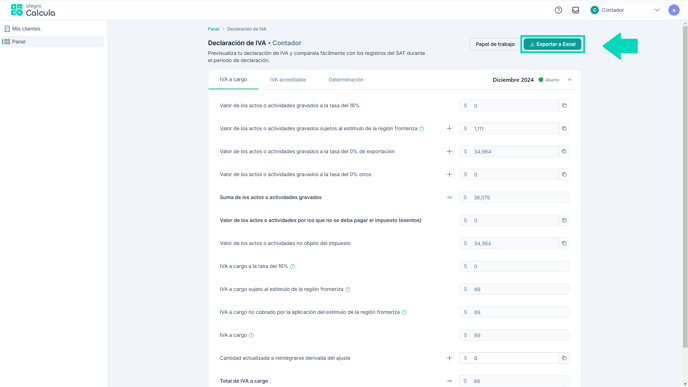Click Mis clientes sidebar icon

point(7,29)
